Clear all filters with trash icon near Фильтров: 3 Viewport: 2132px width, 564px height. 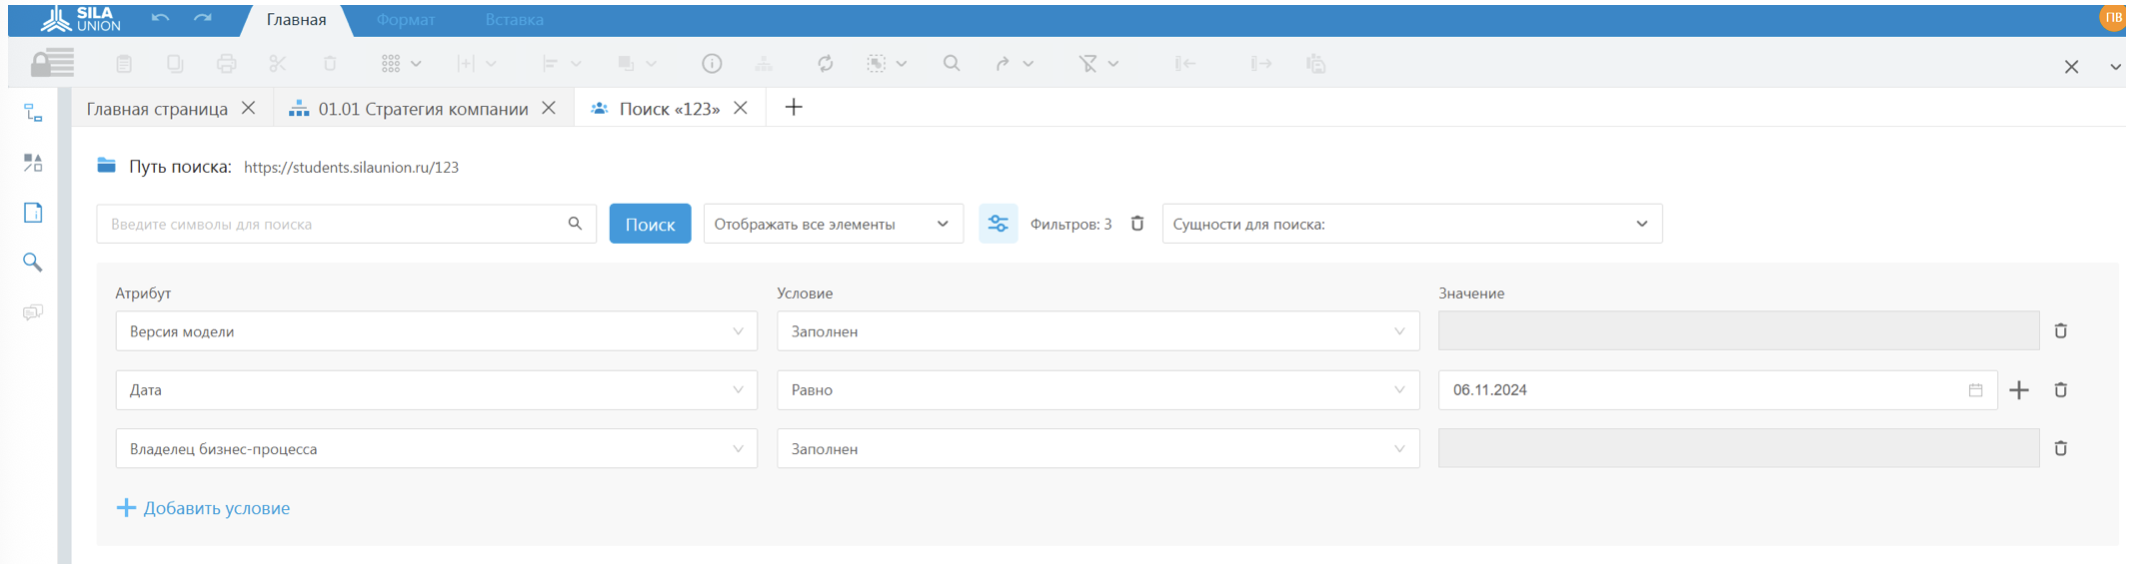pyautogui.click(x=1137, y=224)
